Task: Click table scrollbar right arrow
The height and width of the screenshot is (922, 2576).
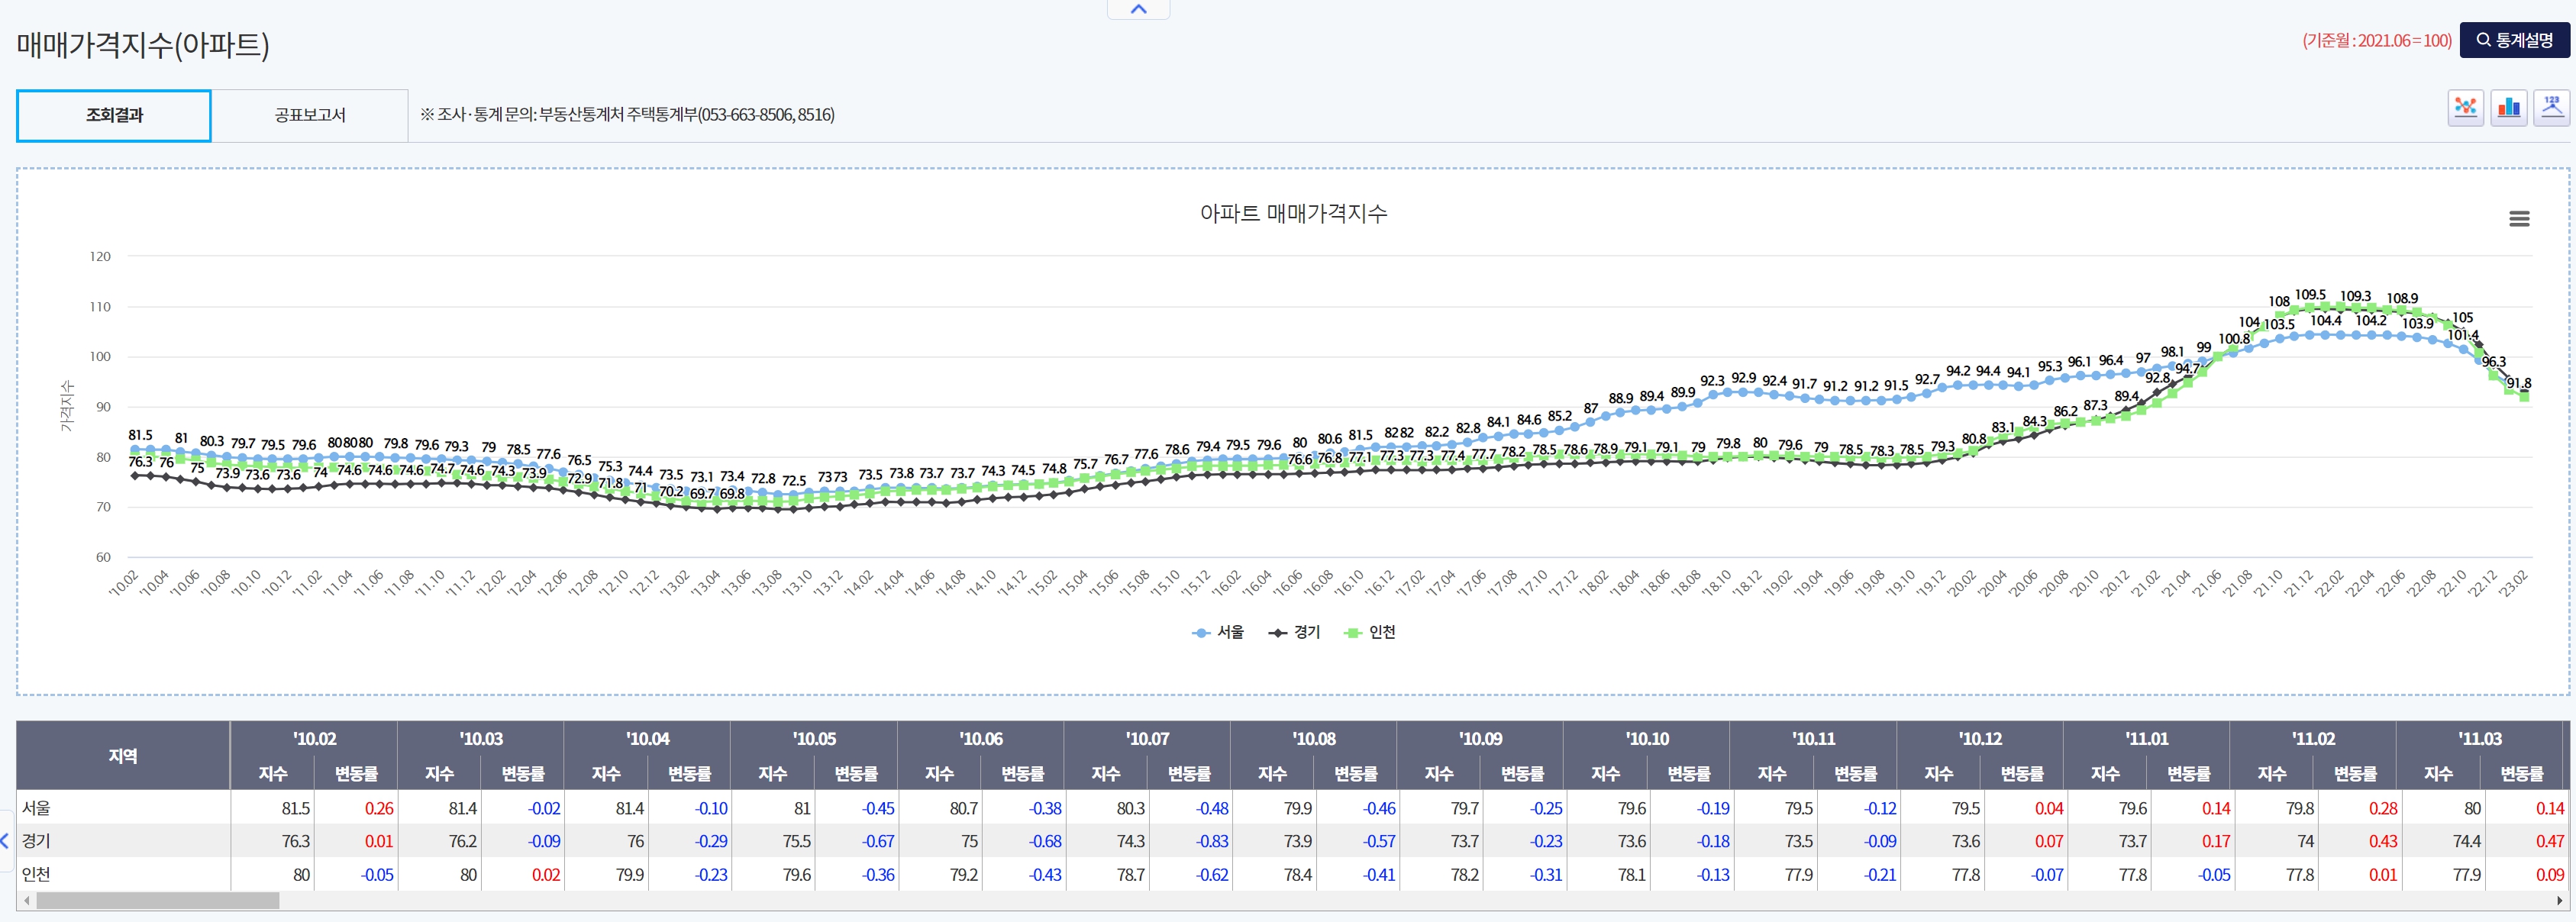Action: pos(2559,901)
